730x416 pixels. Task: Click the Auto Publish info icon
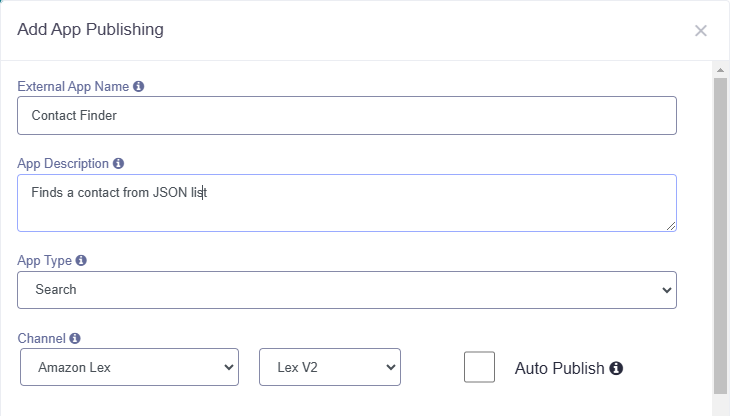click(616, 368)
